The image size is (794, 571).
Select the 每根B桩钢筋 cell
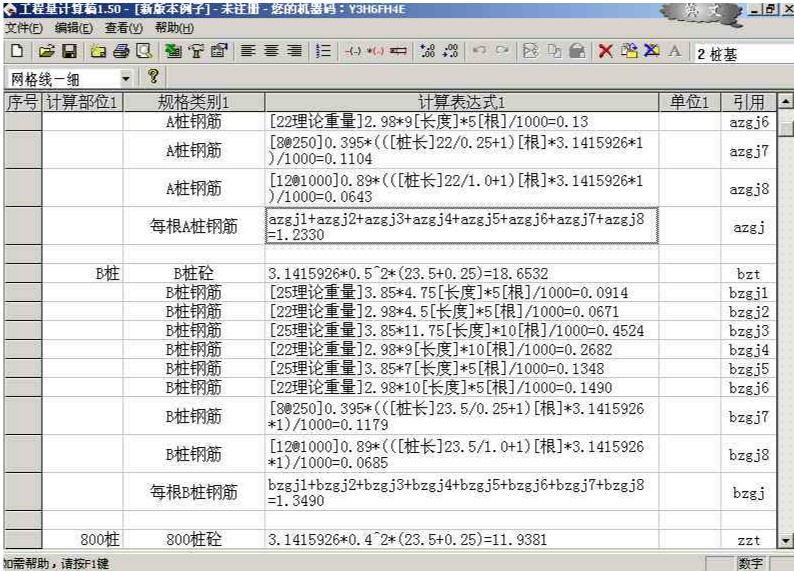pos(193,492)
